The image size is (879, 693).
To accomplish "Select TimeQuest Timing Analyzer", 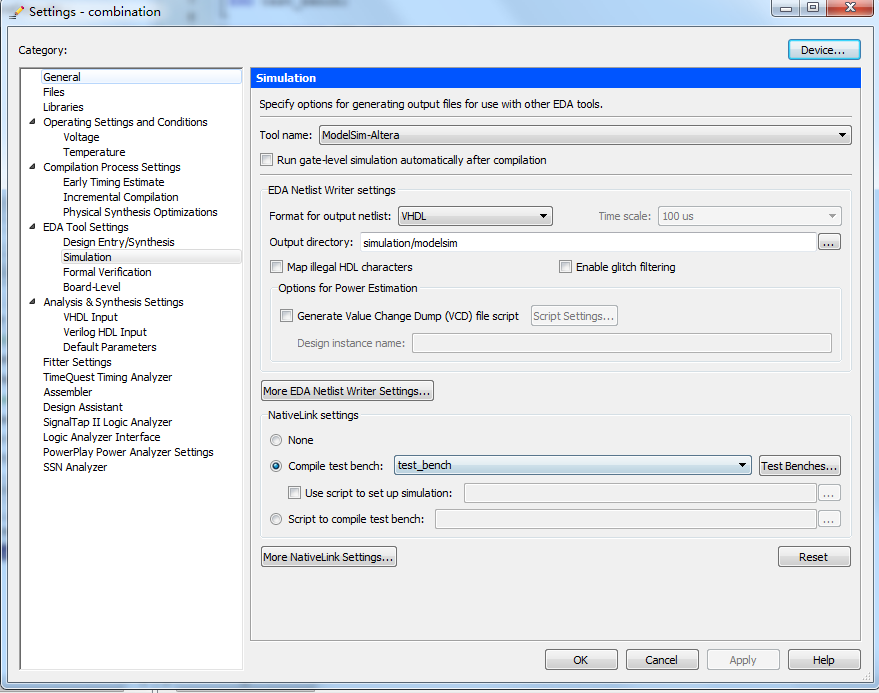I will pyautogui.click(x=108, y=377).
